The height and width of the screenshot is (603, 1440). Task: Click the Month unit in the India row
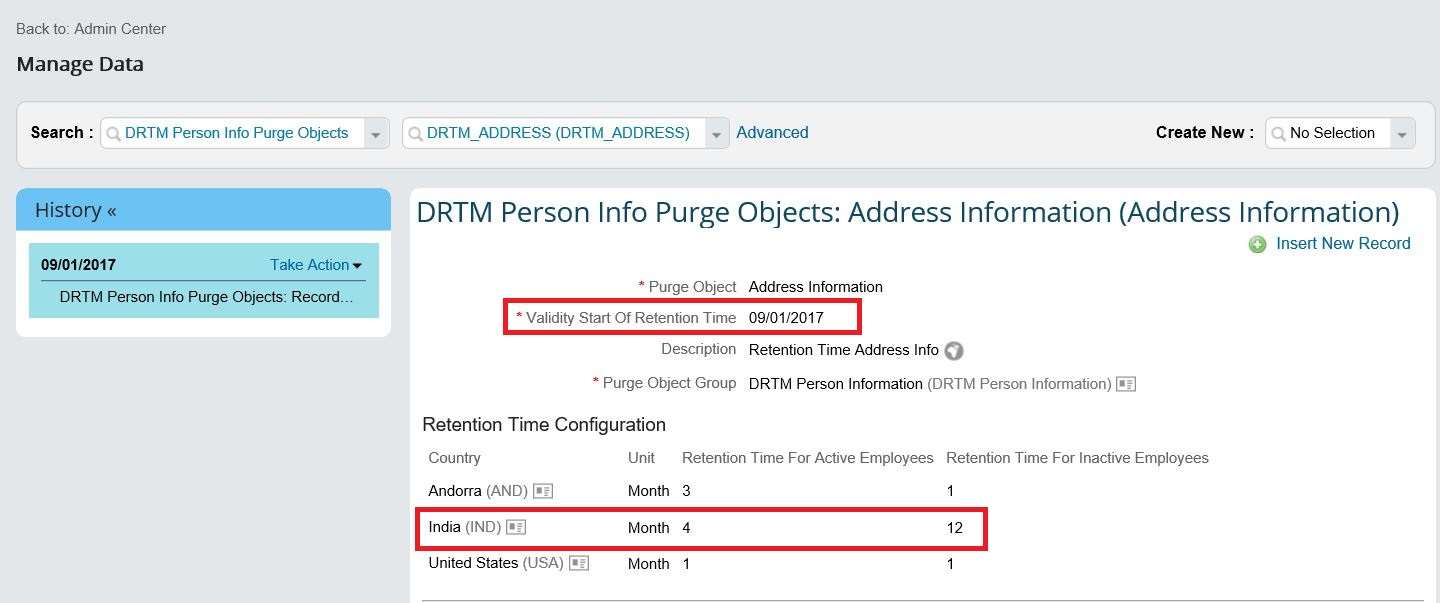(x=648, y=528)
